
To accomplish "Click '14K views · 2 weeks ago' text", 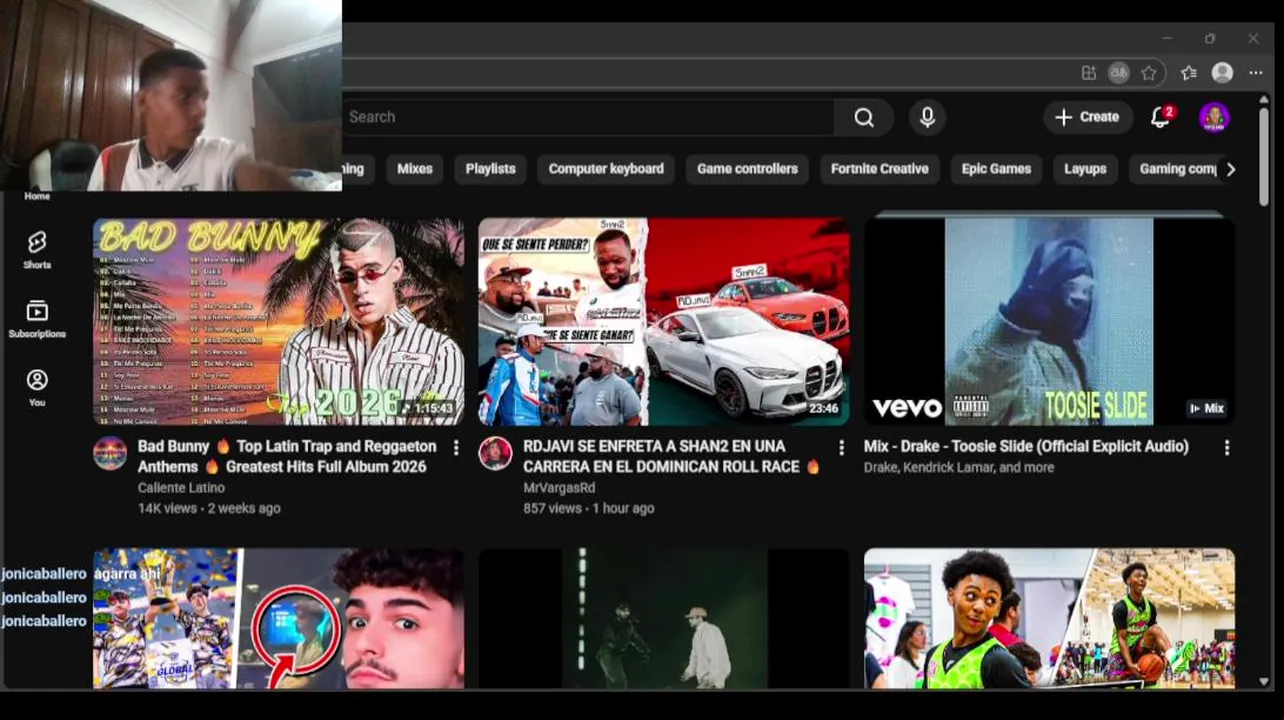I will tap(209, 508).
